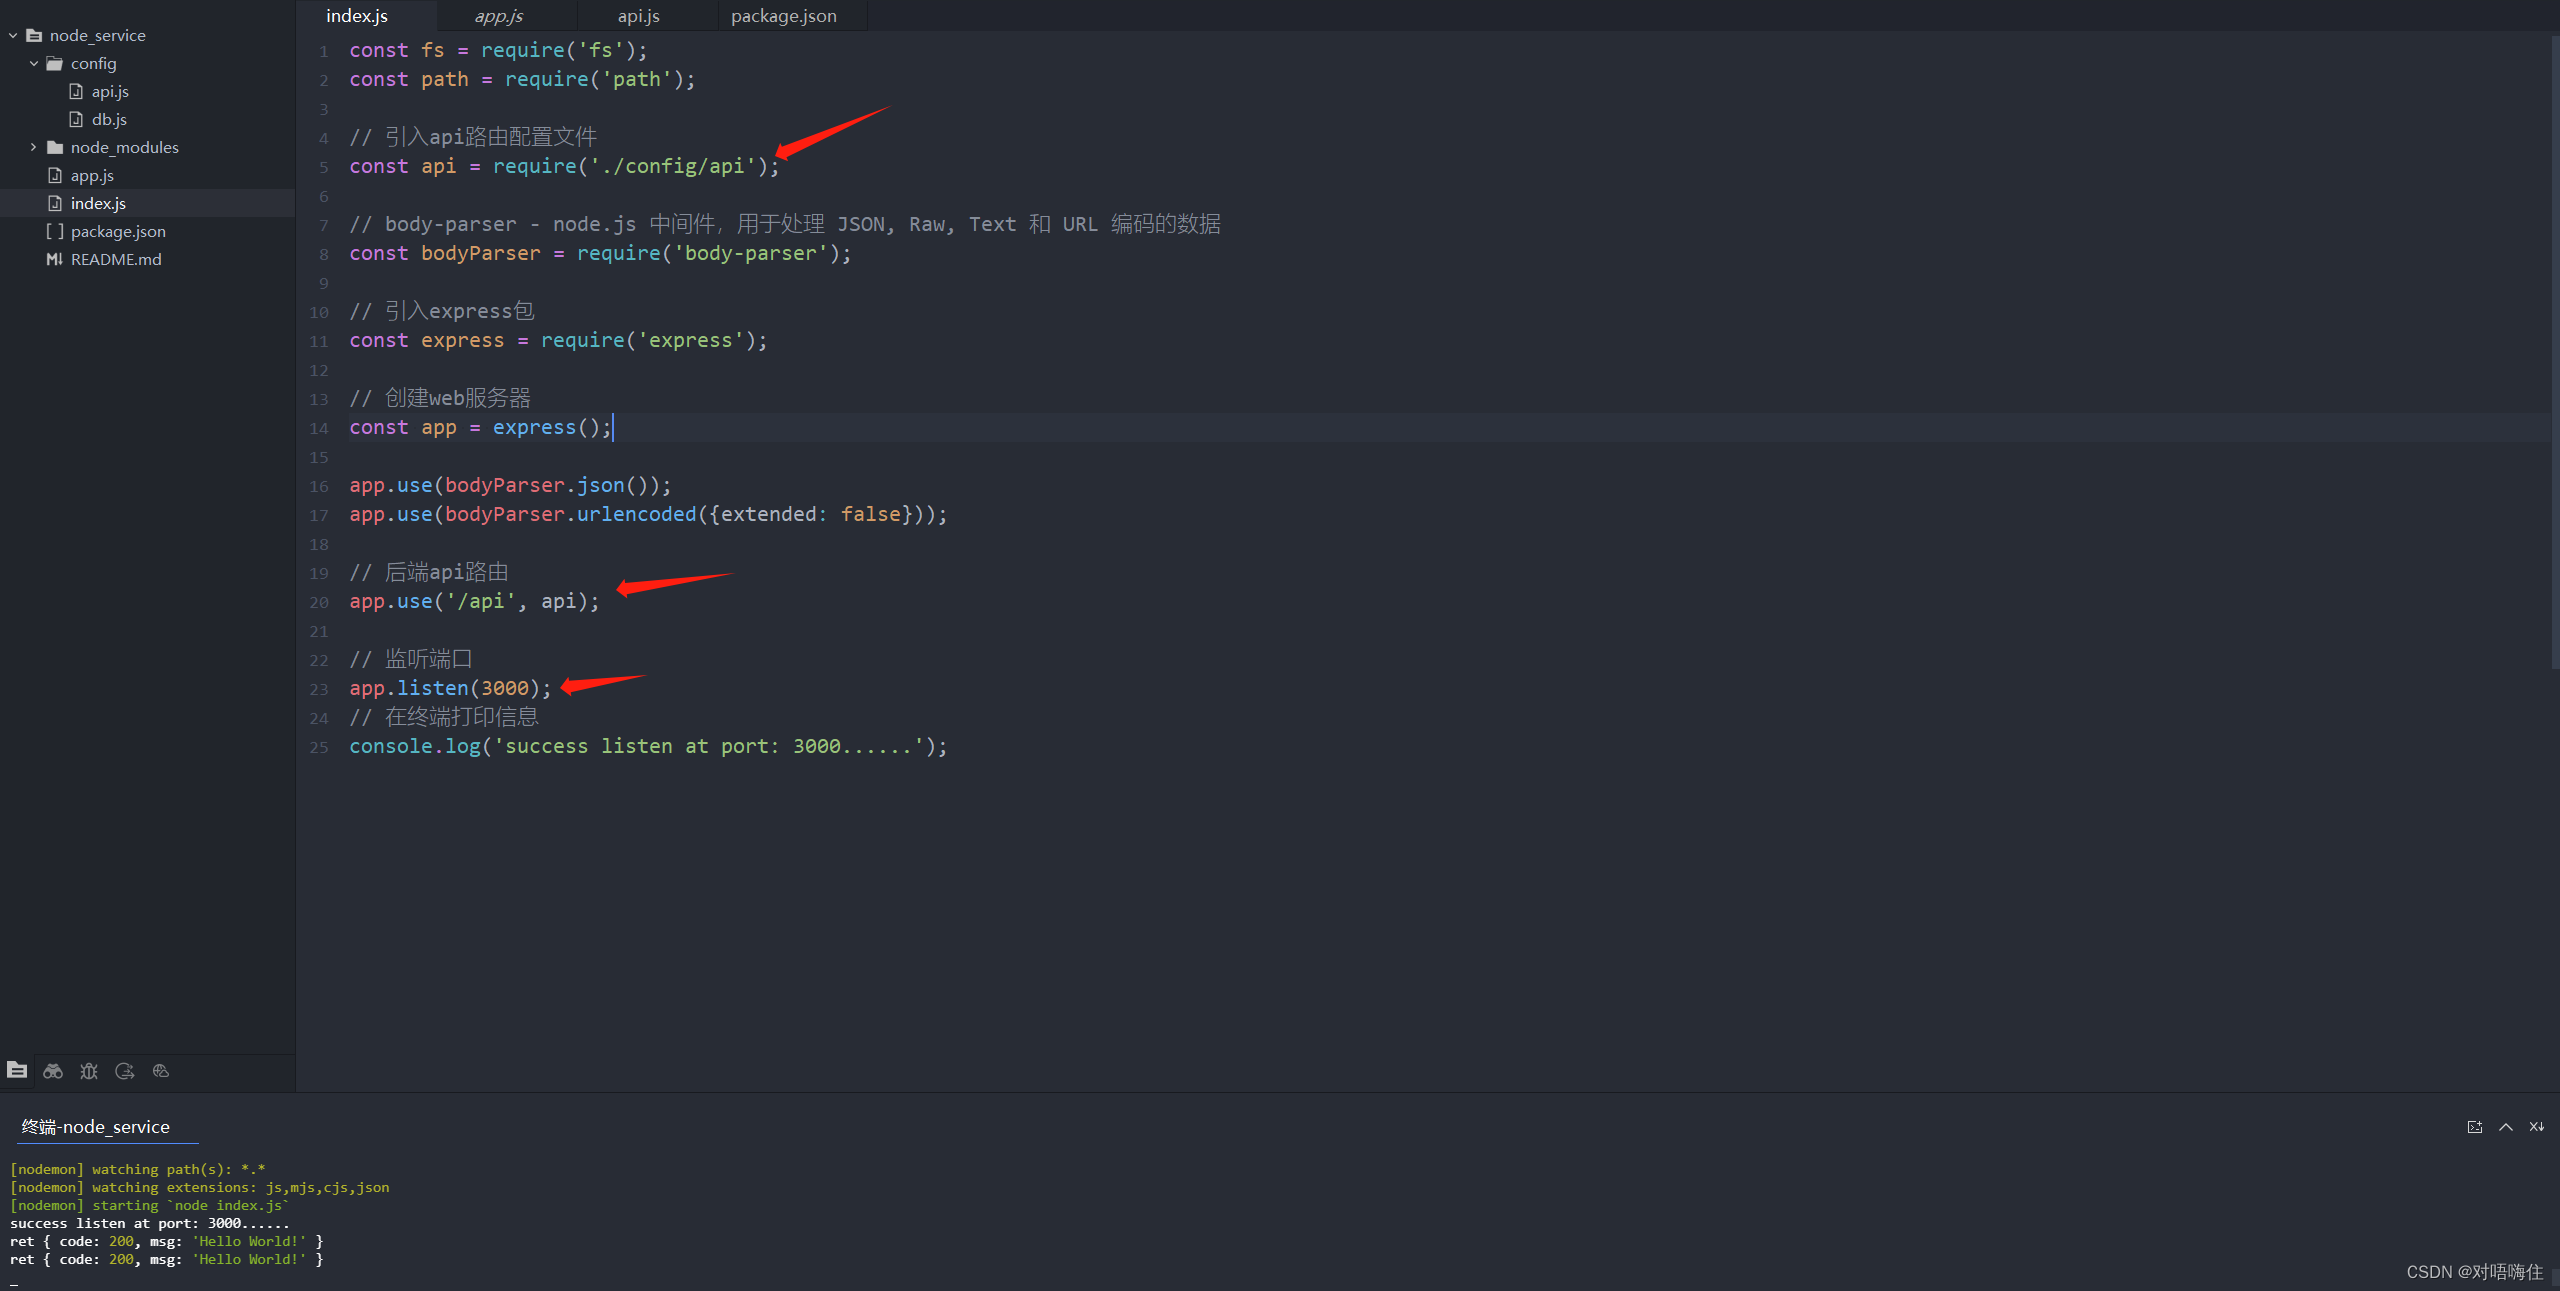Click terminal line 'success listen at port'
This screenshot has width=2560, height=1291.
click(x=150, y=1223)
